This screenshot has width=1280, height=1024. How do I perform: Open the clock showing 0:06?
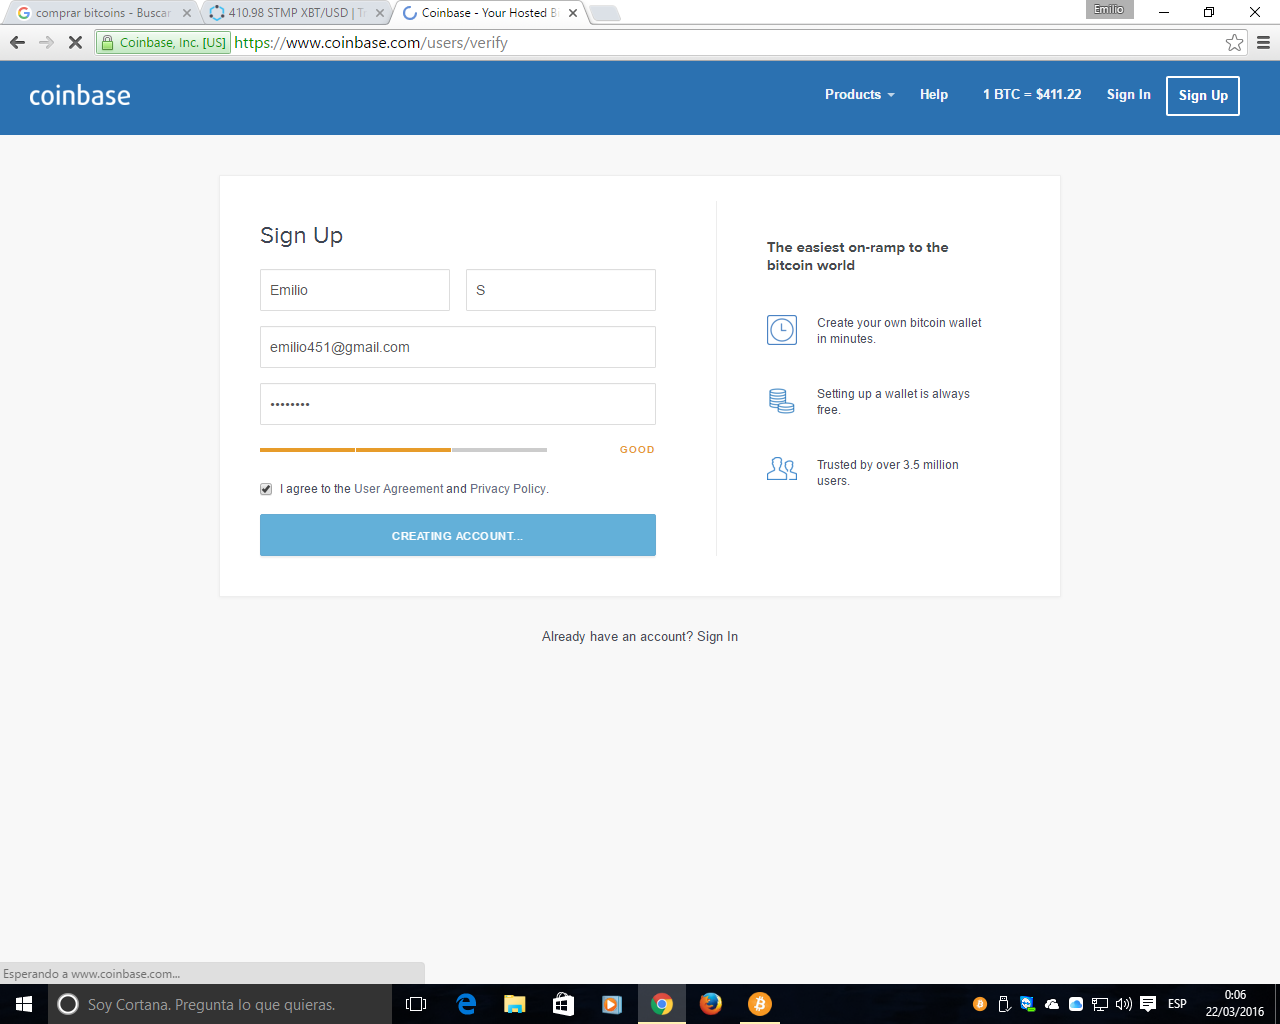click(1235, 1004)
